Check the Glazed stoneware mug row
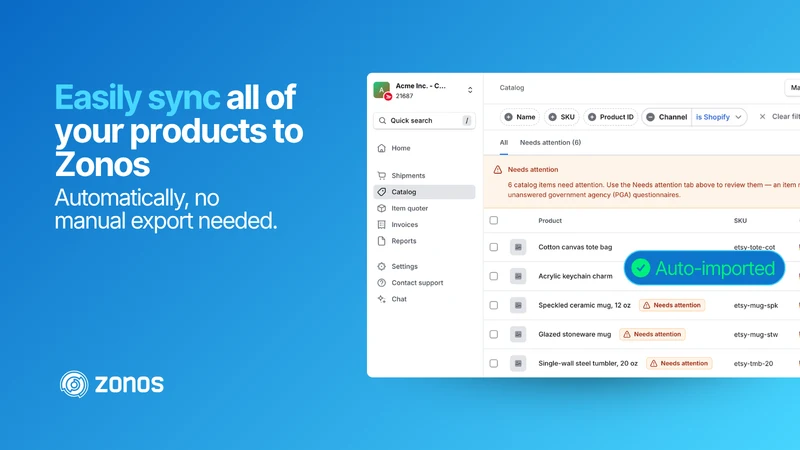Viewport: 800px width, 450px height. 493,334
